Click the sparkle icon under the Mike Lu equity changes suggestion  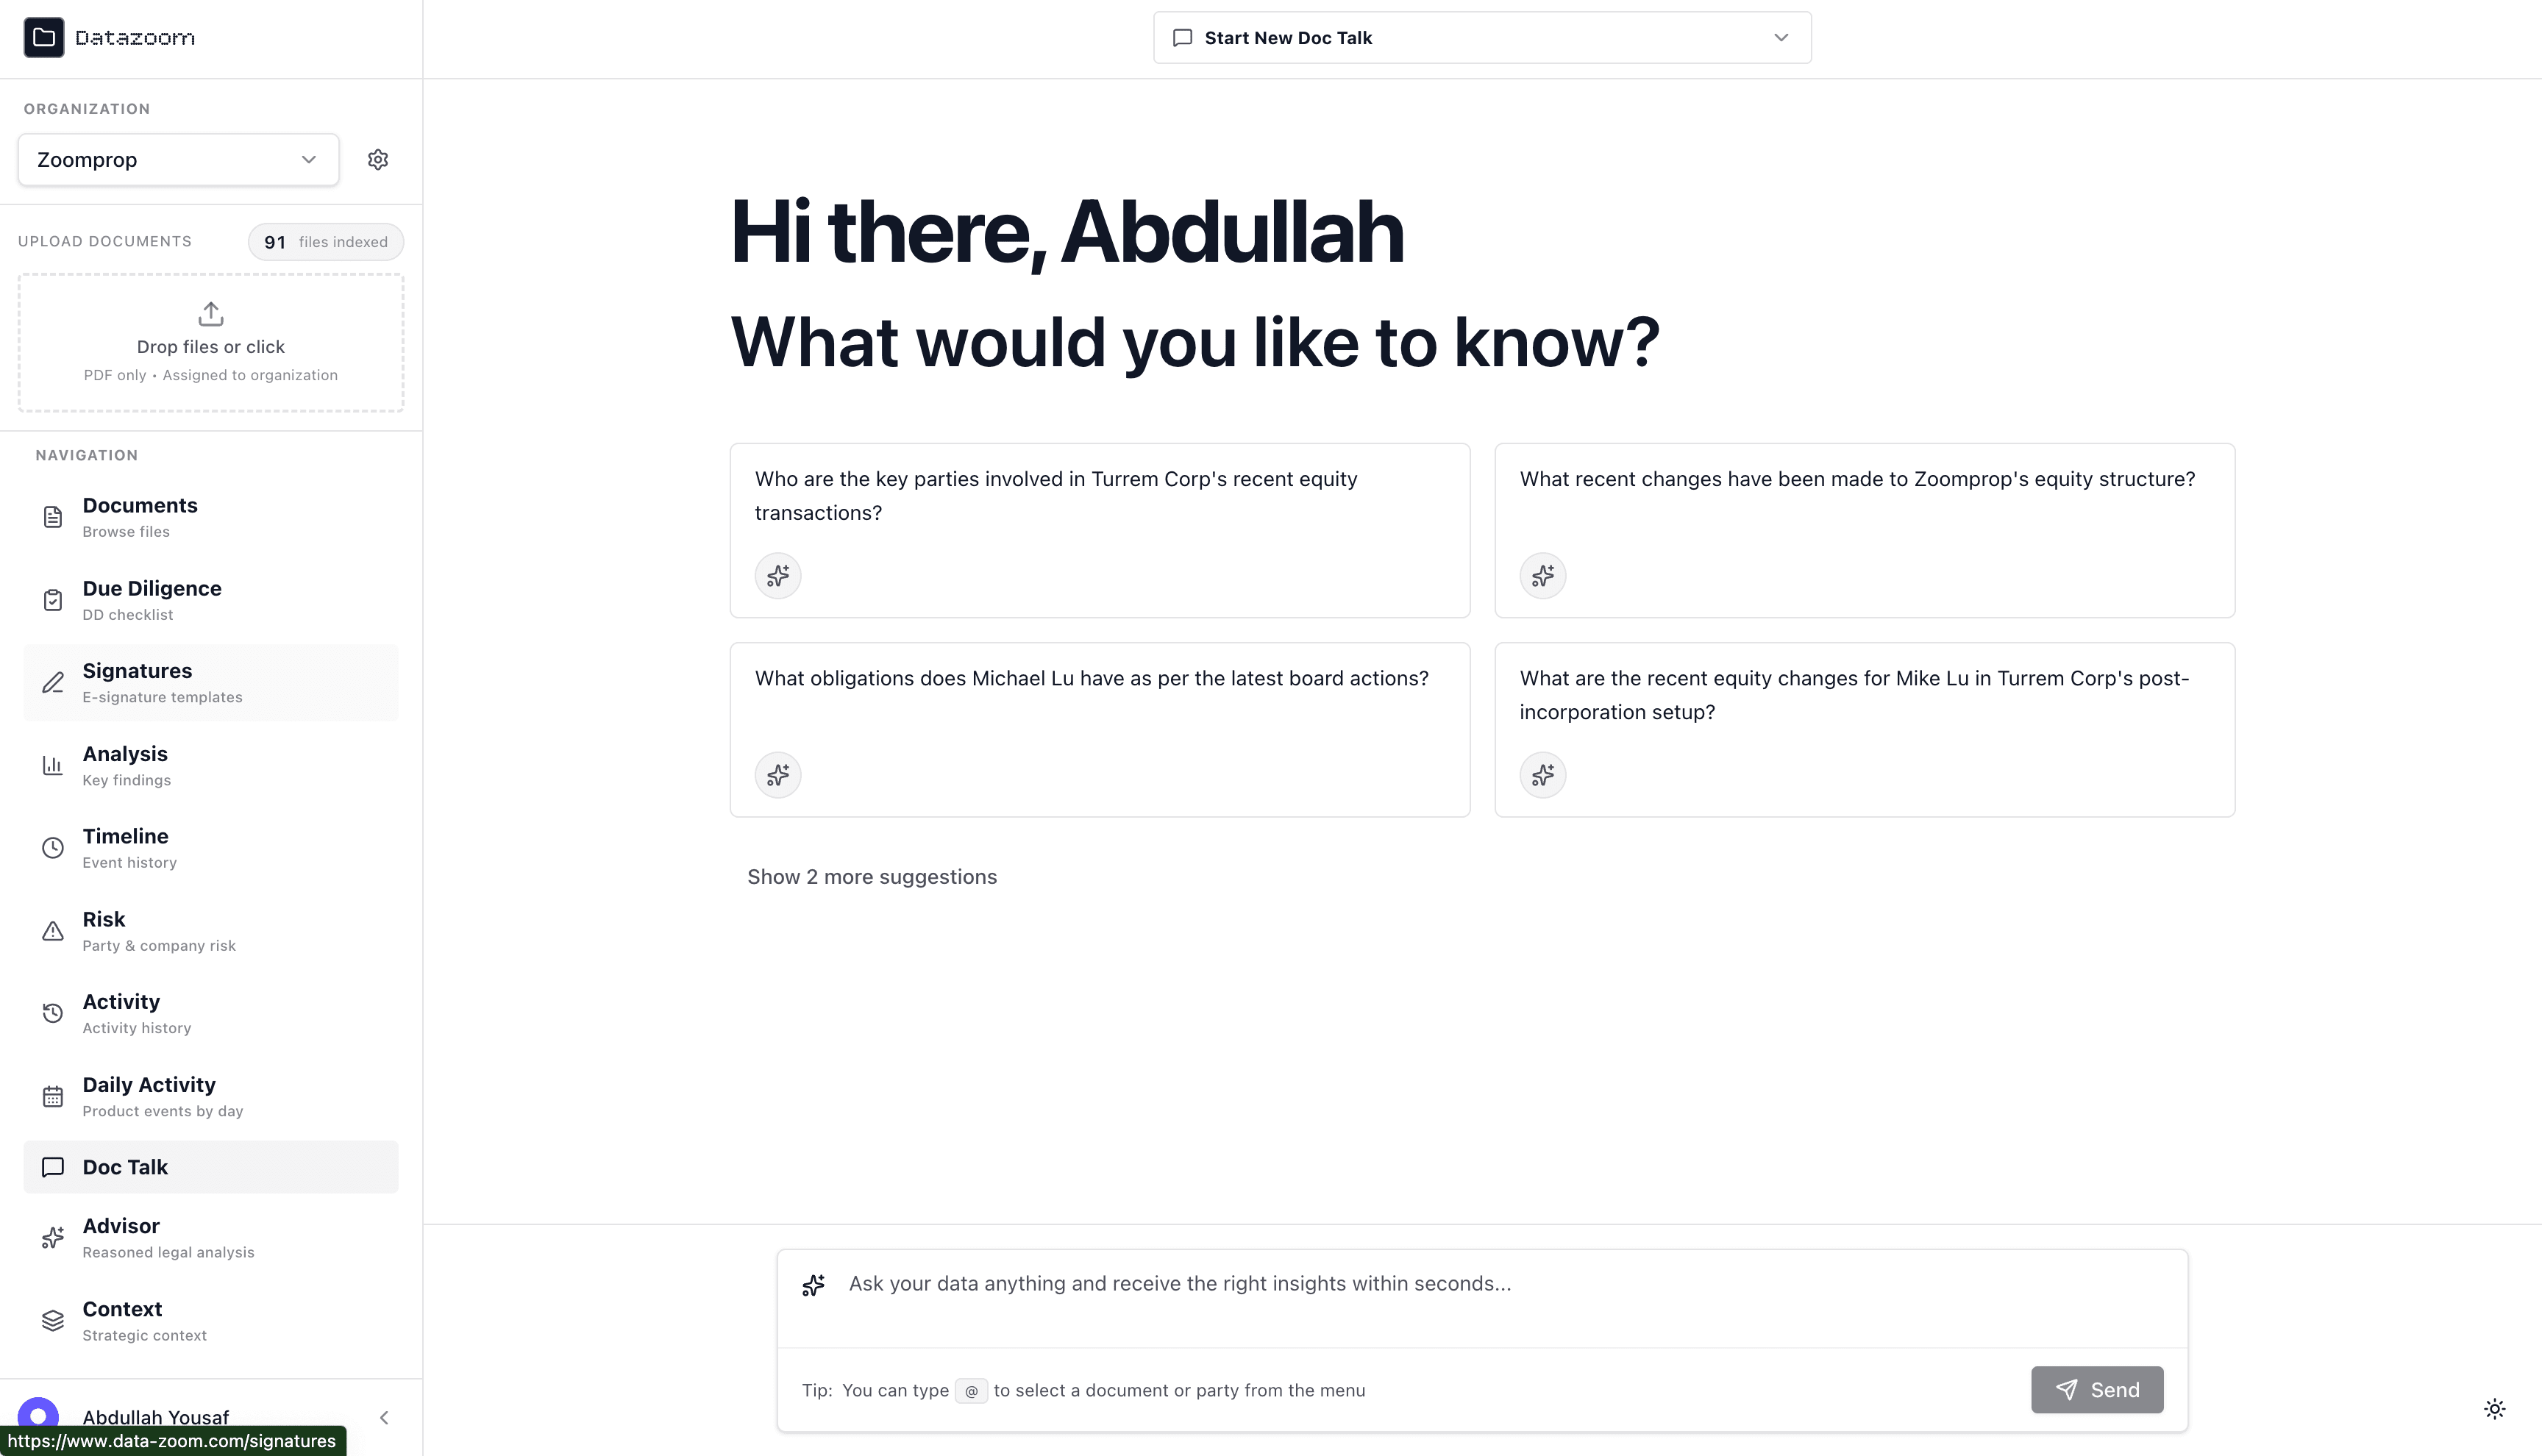[1543, 775]
